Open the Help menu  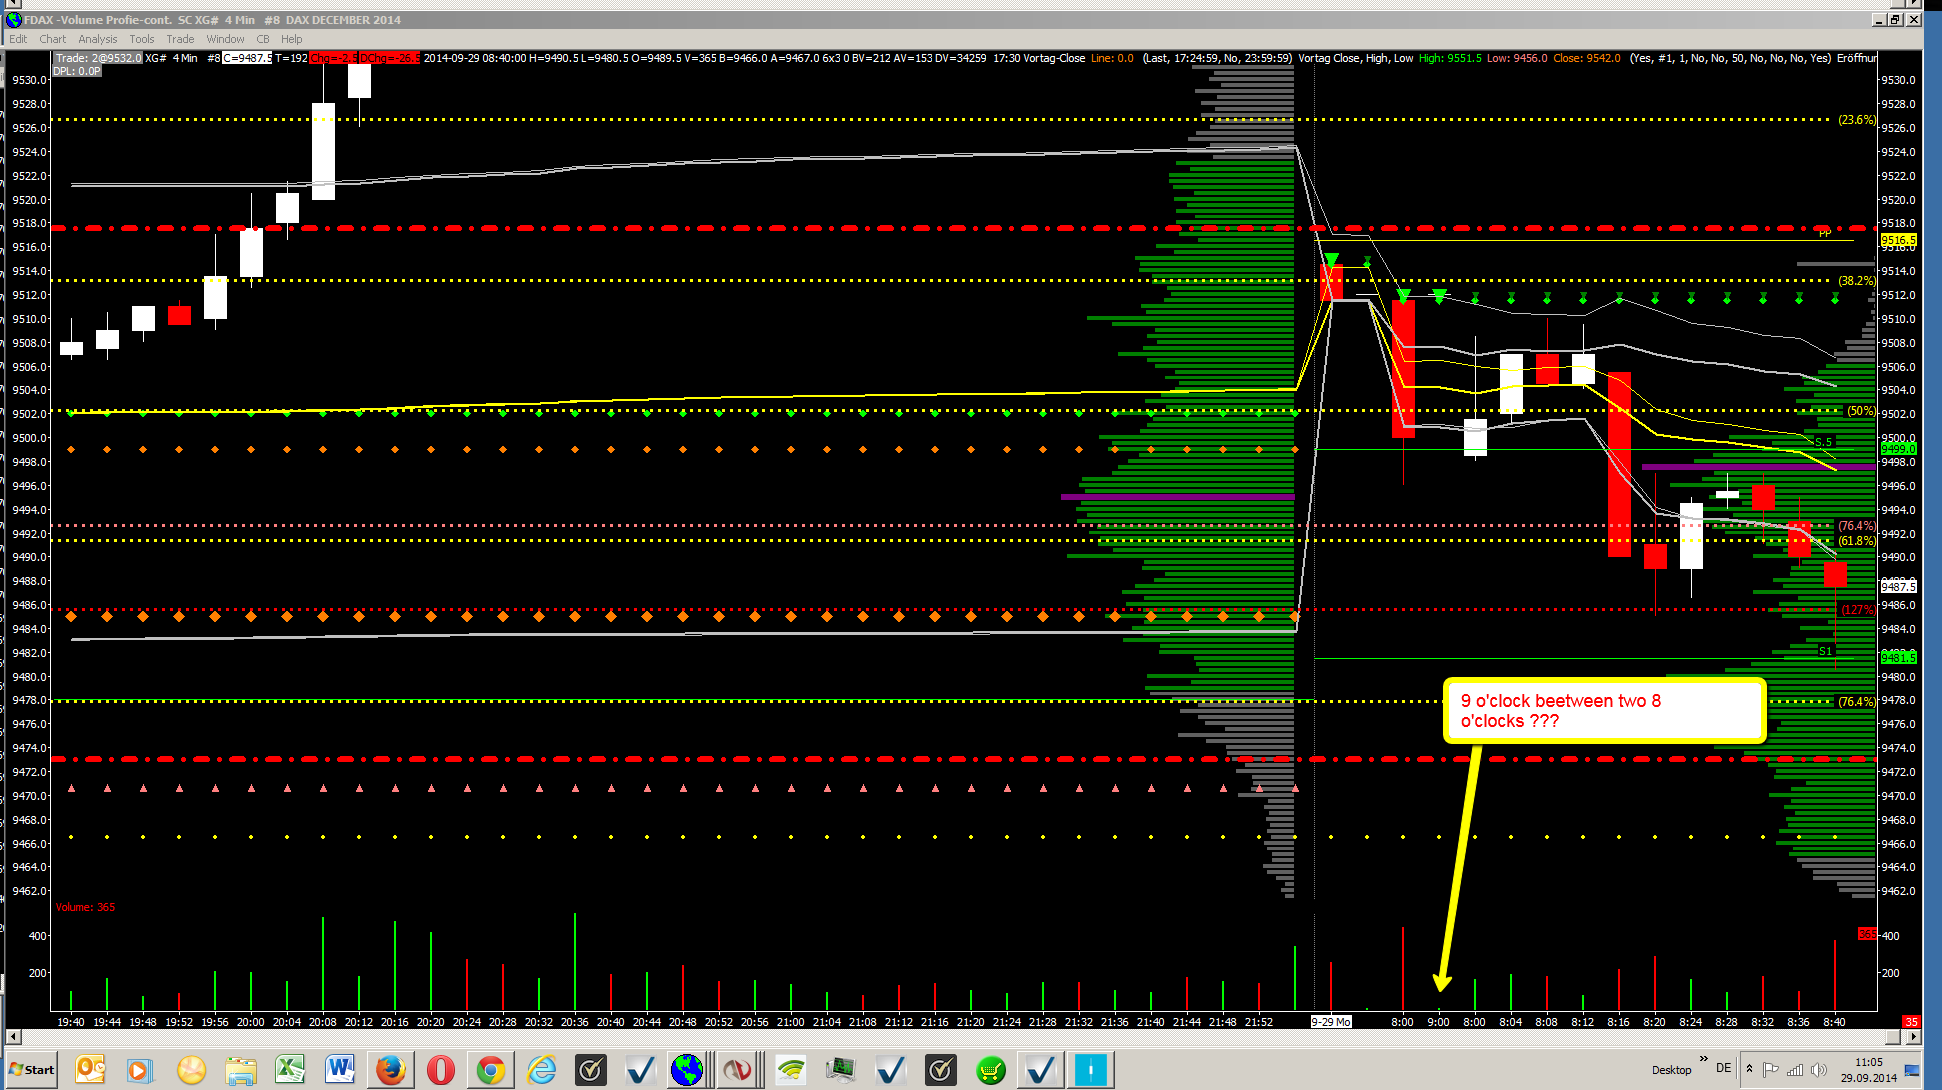coord(291,39)
